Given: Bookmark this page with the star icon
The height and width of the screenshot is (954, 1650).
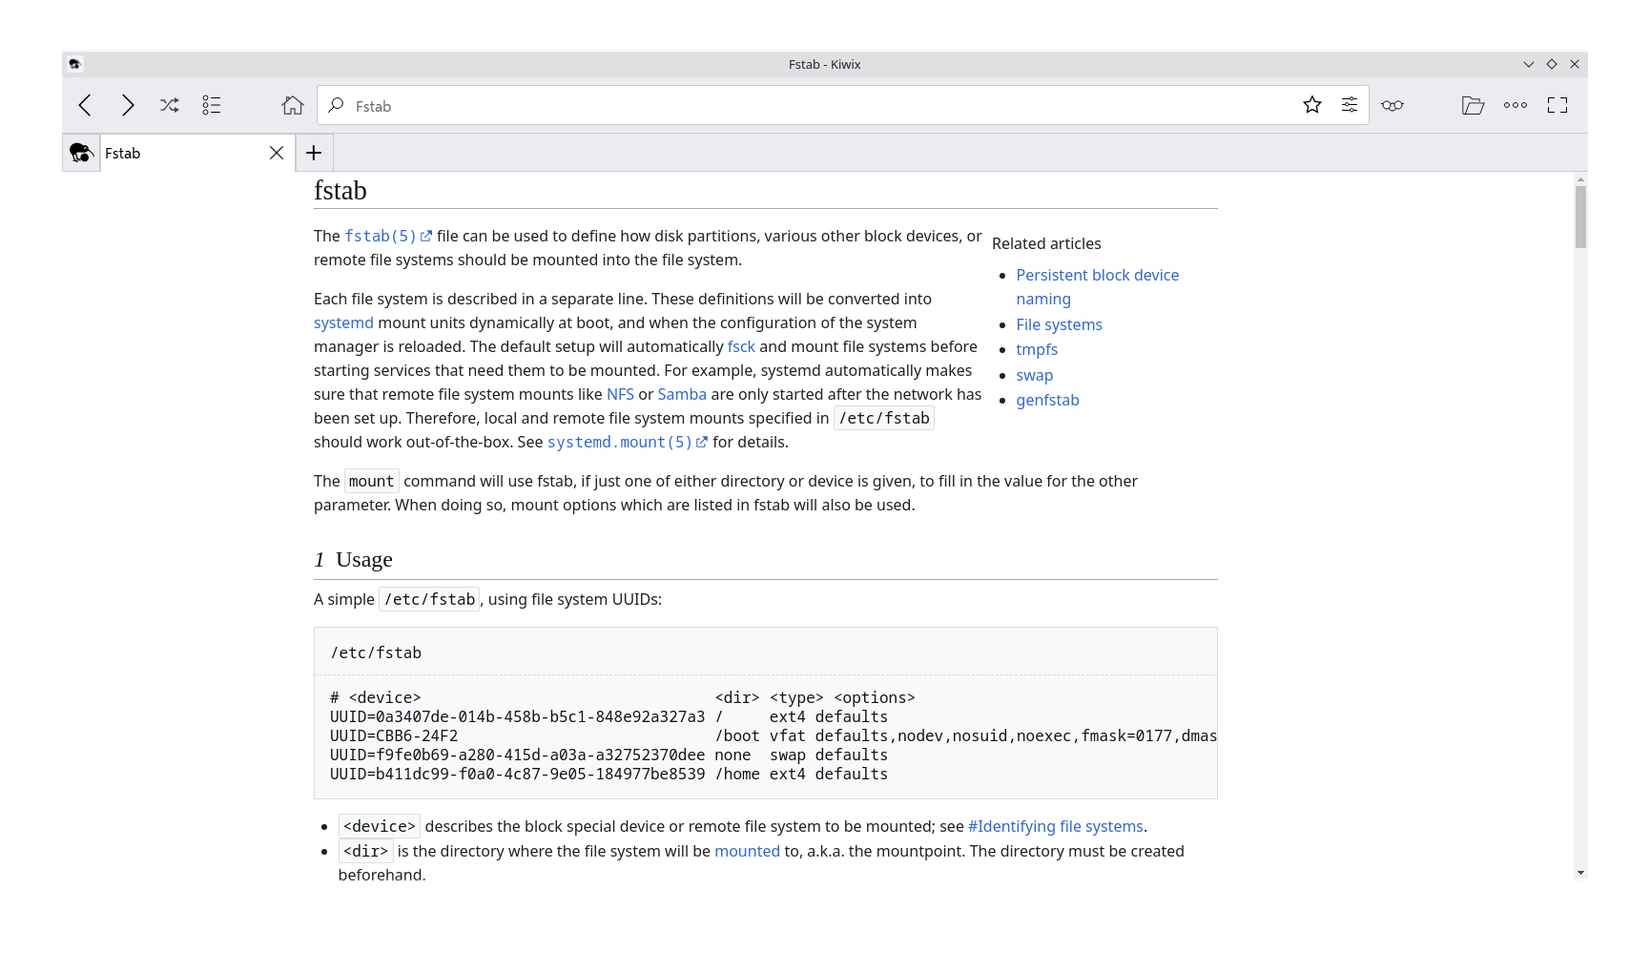Looking at the screenshot, I should click(1312, 105).
